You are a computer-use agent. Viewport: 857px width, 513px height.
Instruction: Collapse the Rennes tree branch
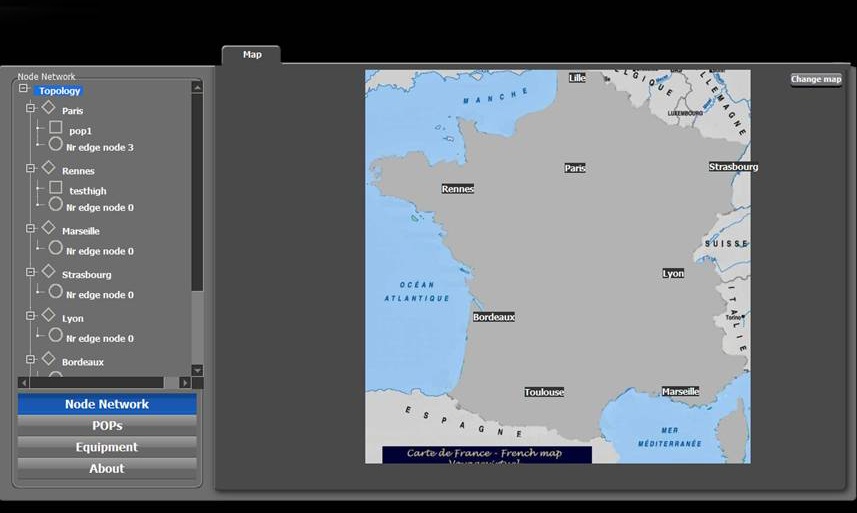click(x=31, y=168)
